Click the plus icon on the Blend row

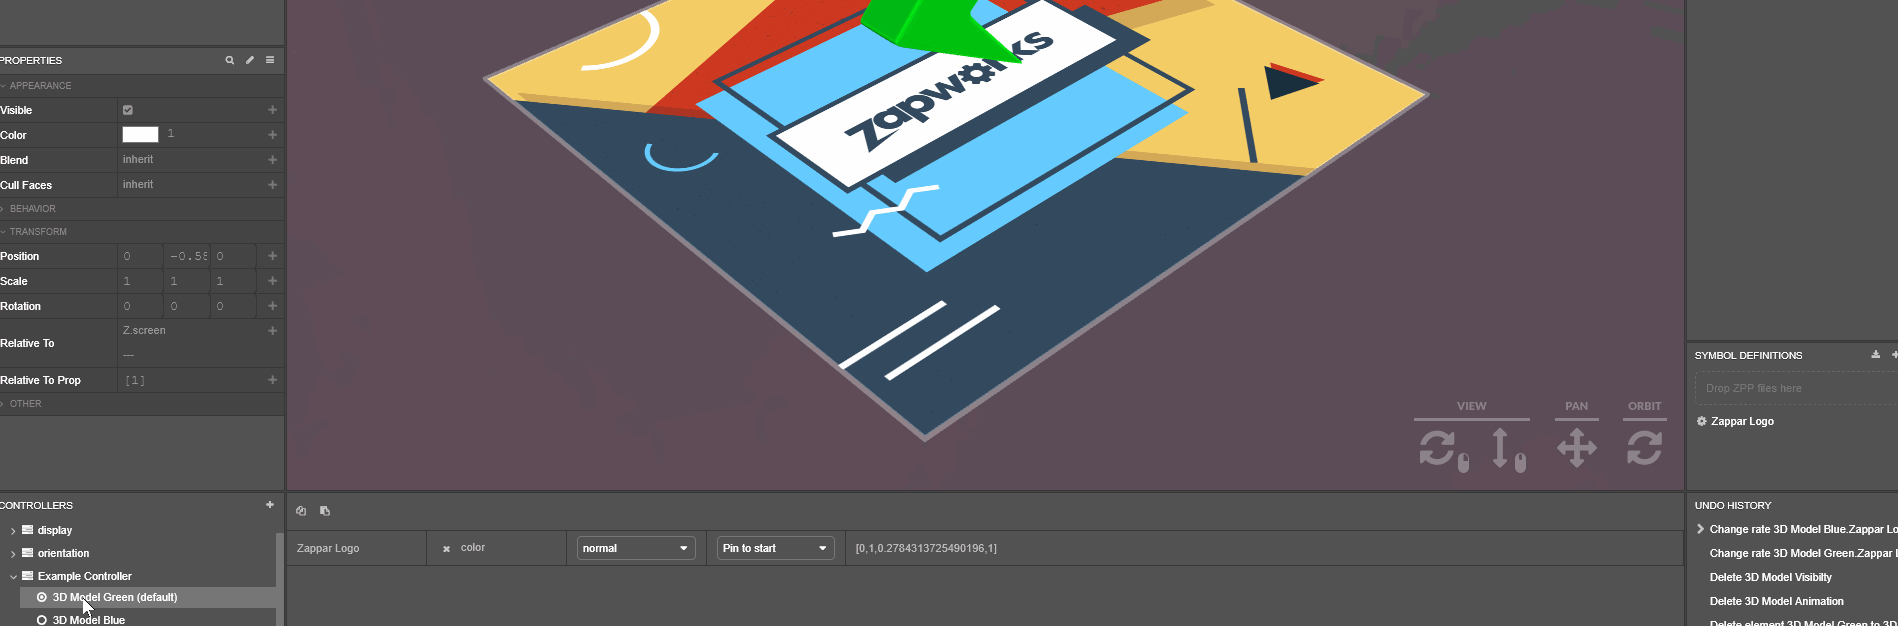pyautogui.click(x=272, y=160)
